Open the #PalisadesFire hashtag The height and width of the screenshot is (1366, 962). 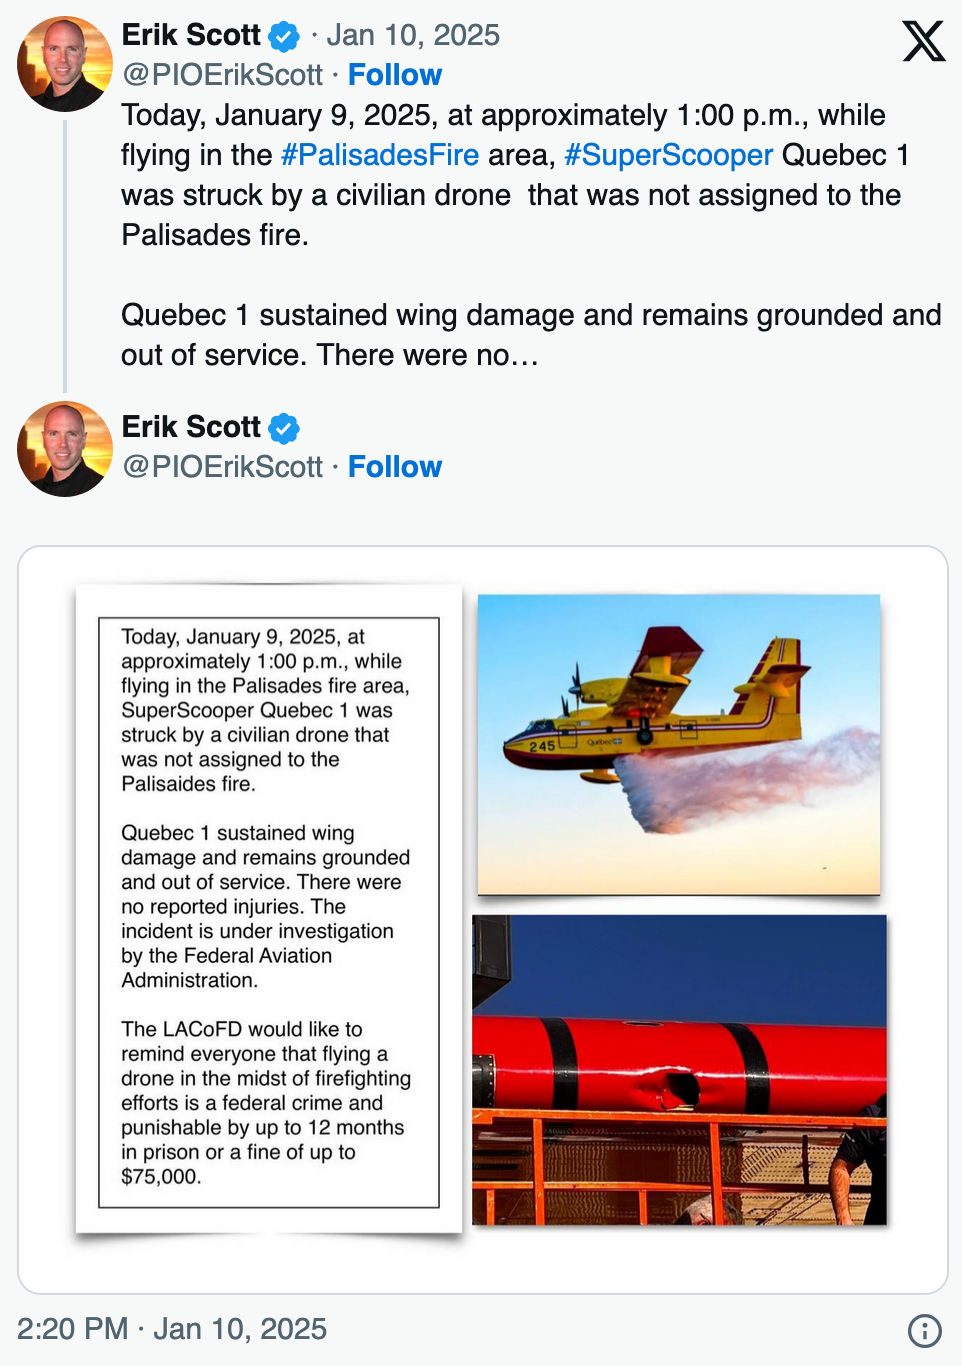pos(380,155)
